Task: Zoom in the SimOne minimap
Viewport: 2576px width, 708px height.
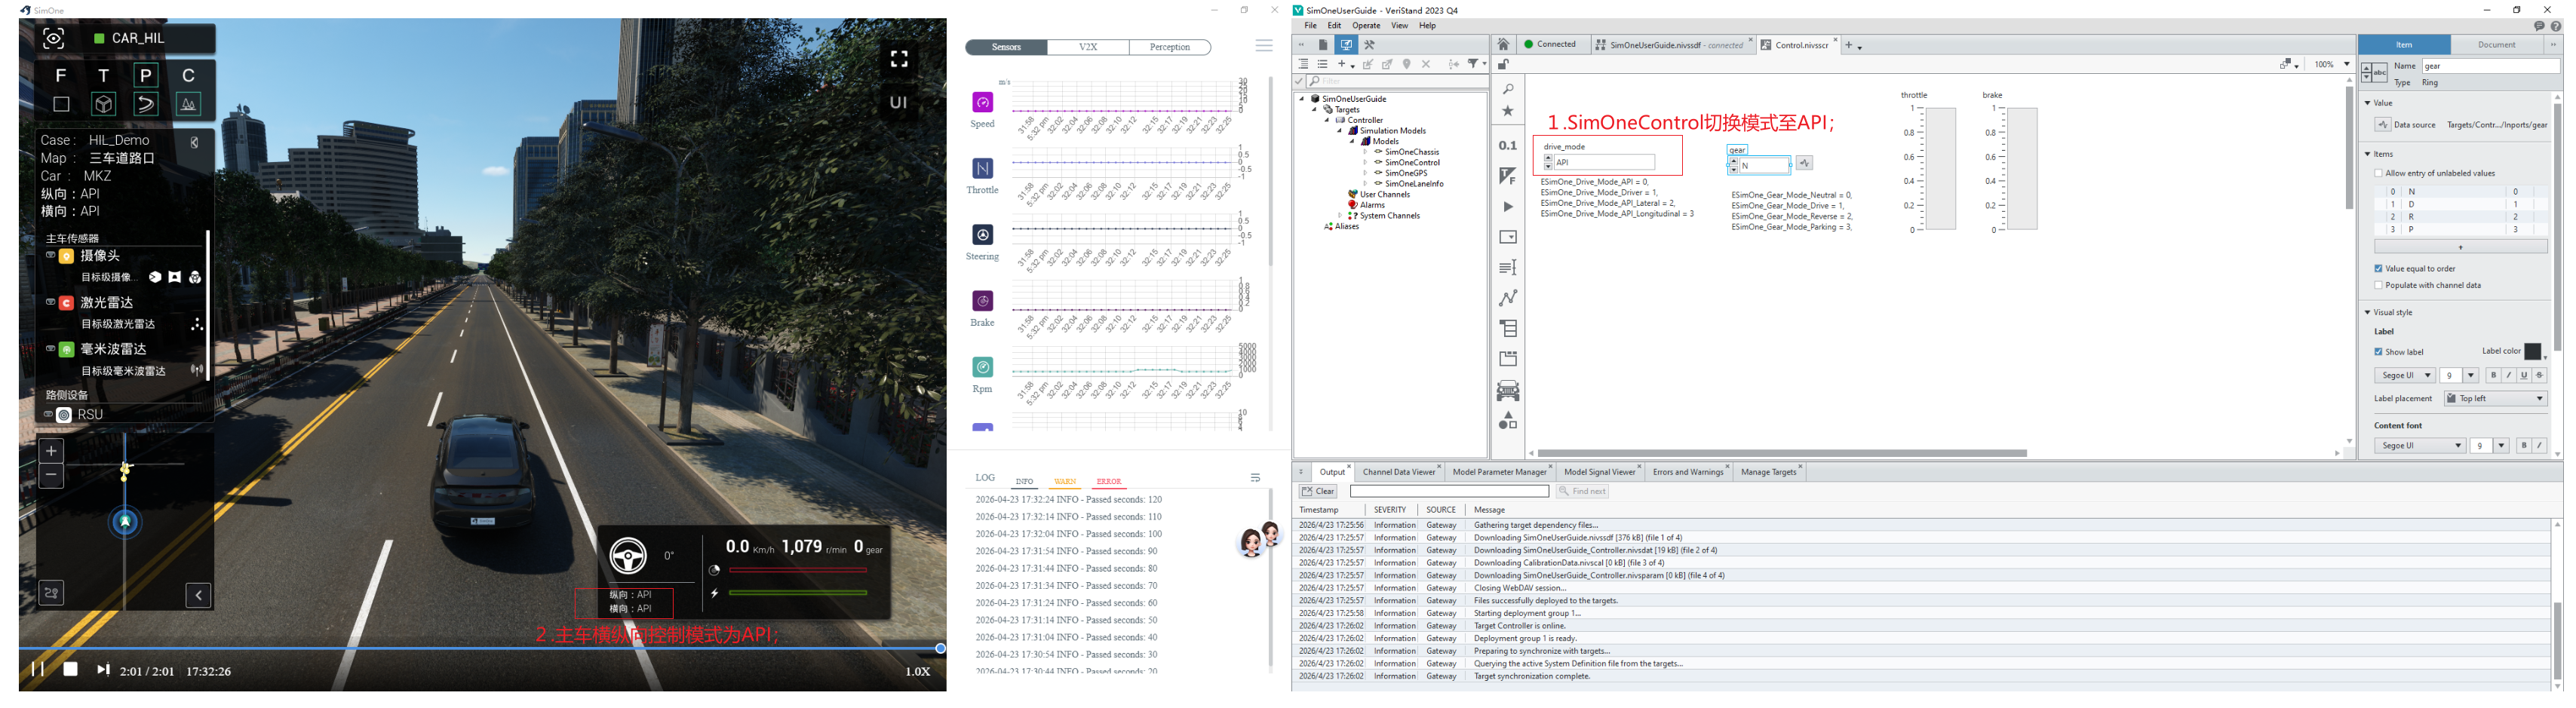Action: [51, 451]
